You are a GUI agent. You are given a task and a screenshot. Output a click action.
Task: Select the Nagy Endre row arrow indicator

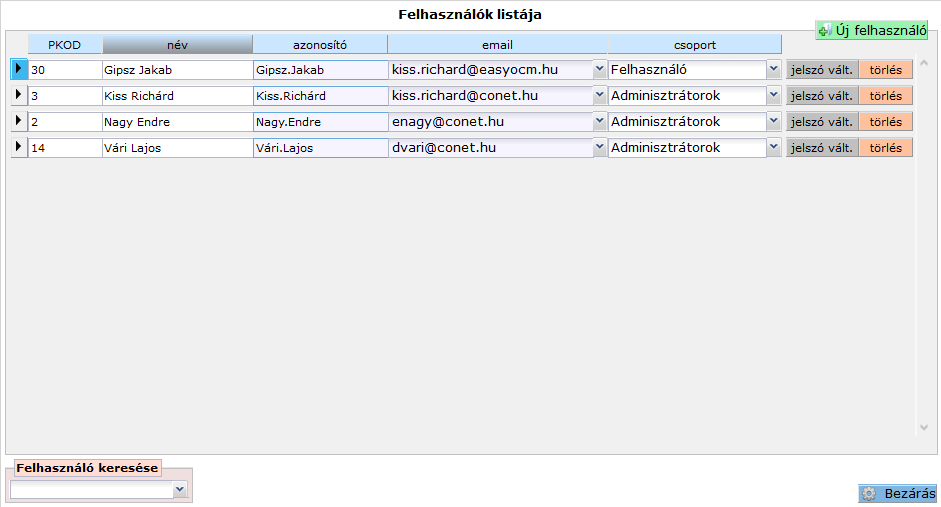(x=18, y=121)
